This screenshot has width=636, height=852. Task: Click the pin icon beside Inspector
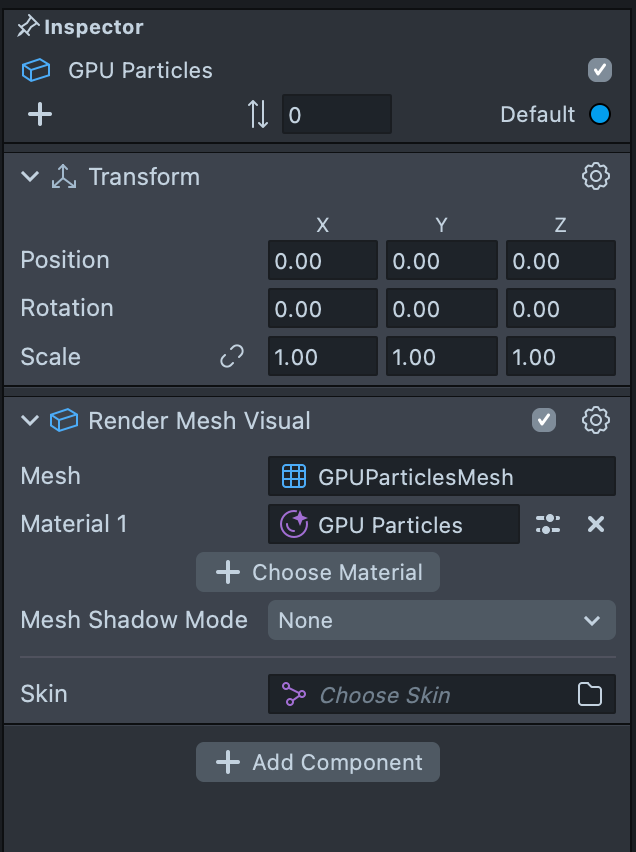(28, 28)
